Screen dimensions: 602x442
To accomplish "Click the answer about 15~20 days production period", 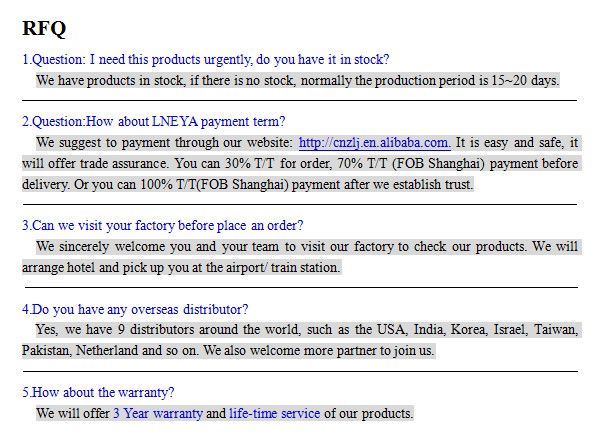I will click(298, 81).
